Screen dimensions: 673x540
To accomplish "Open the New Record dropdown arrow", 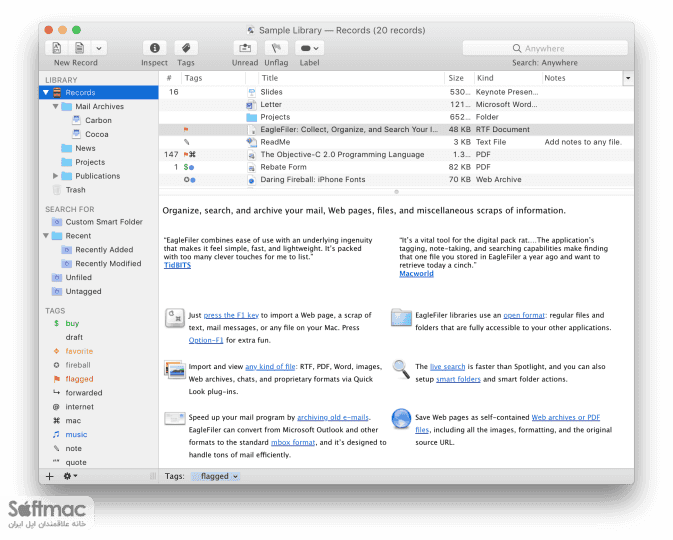I will coord(99,48).
